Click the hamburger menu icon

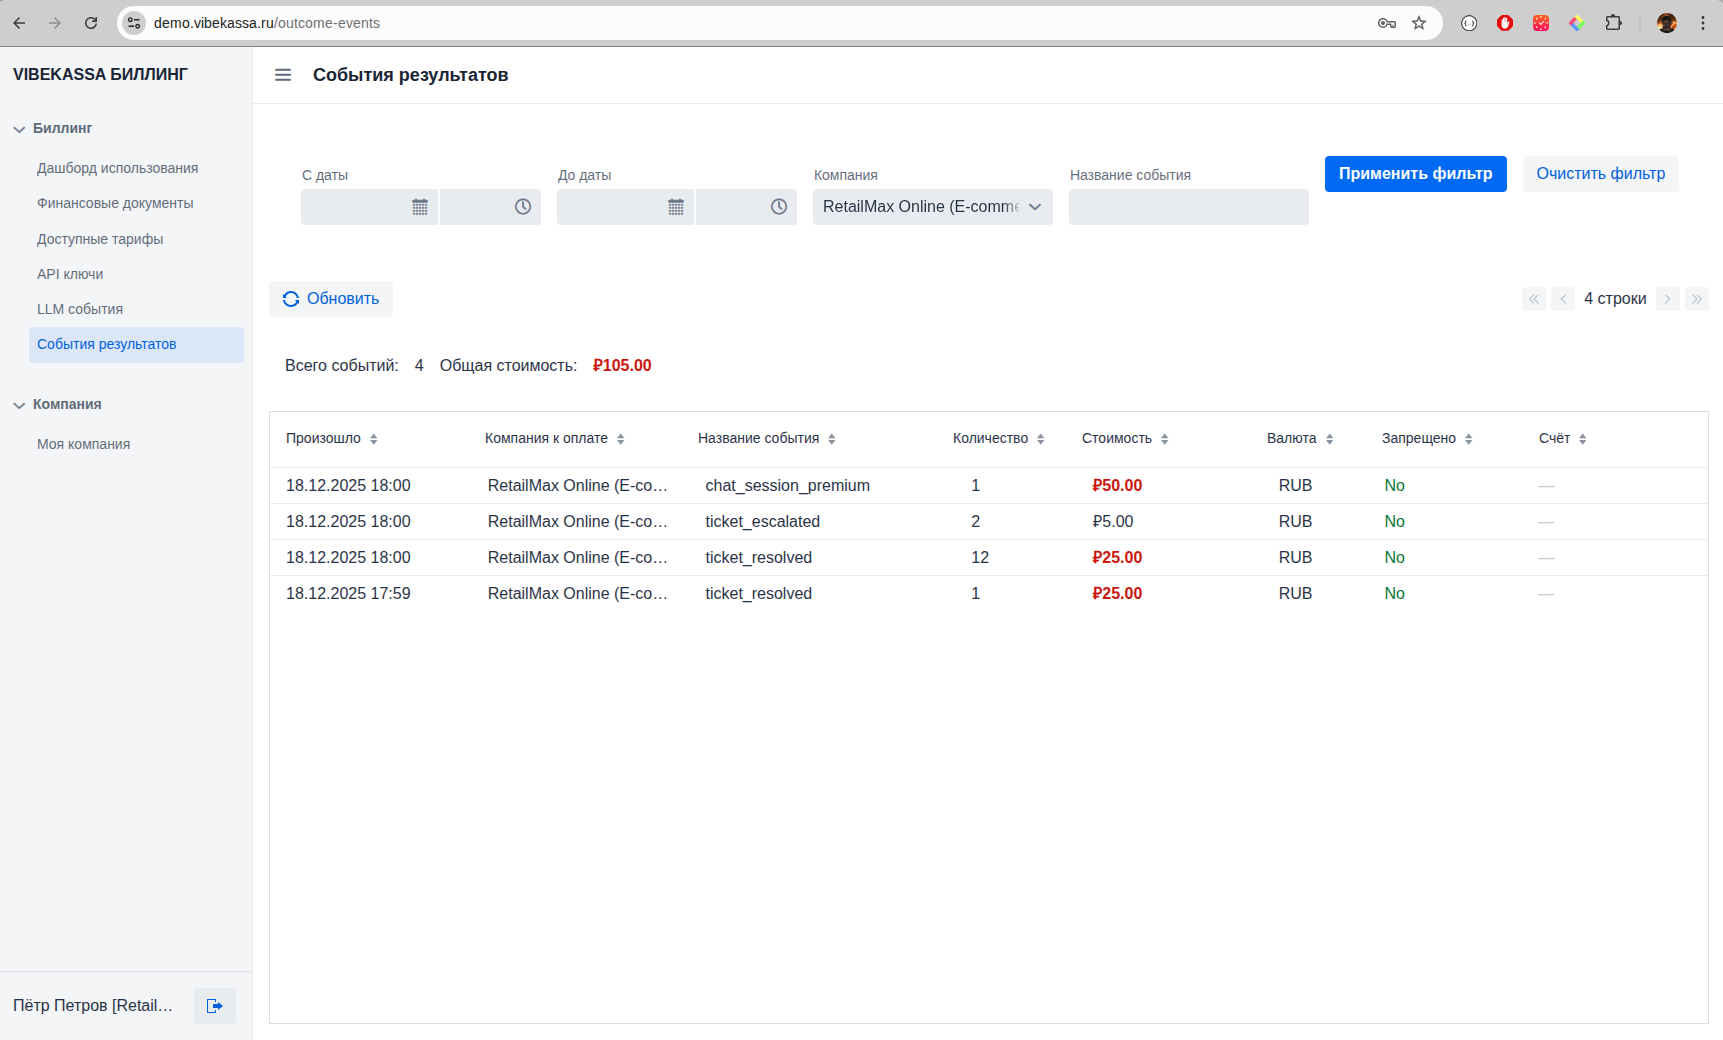point(283,75)
